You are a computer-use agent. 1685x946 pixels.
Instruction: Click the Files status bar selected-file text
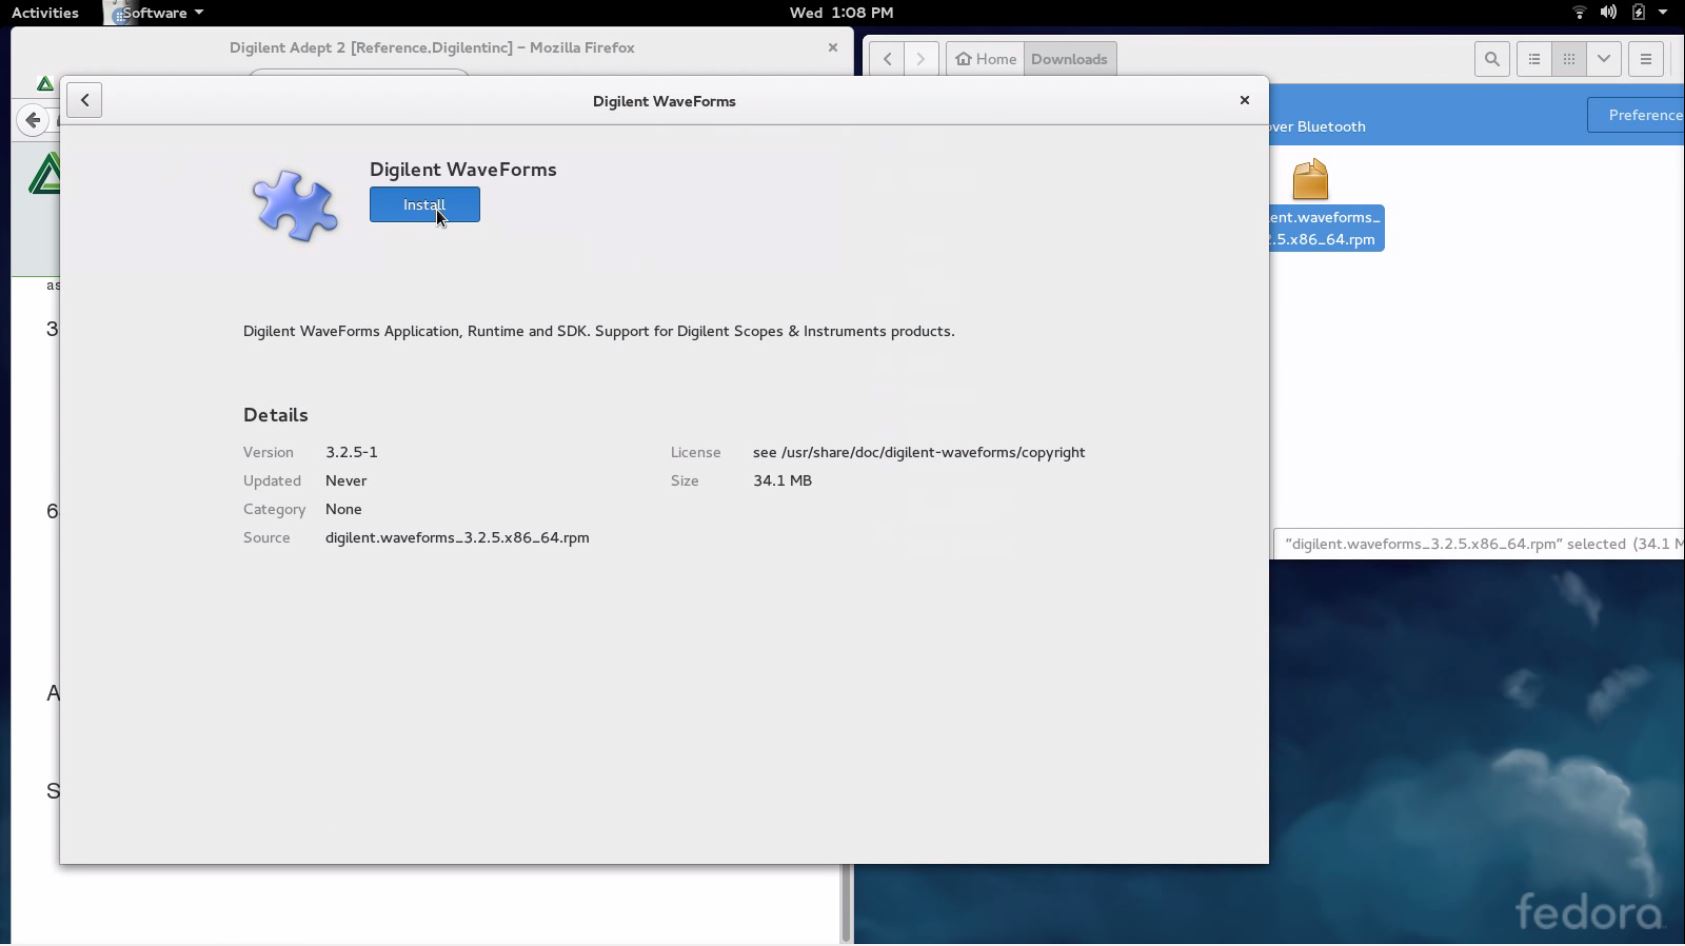1483,544
